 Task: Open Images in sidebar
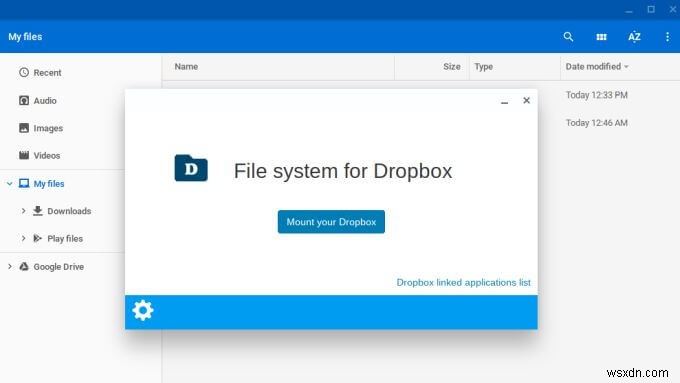click(48, 128)
